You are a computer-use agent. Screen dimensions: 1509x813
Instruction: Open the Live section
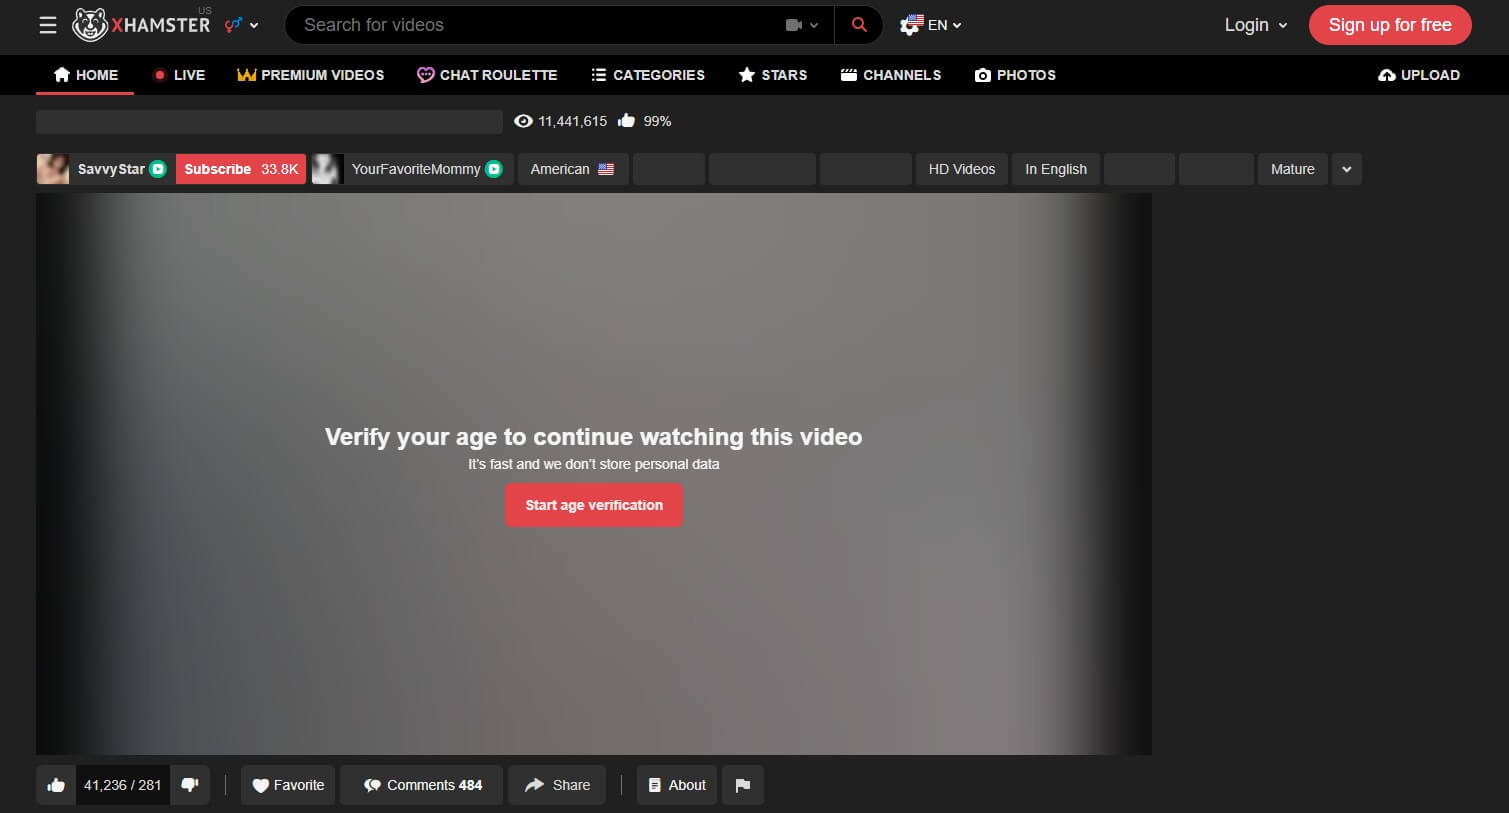click(x=179, y=74)
